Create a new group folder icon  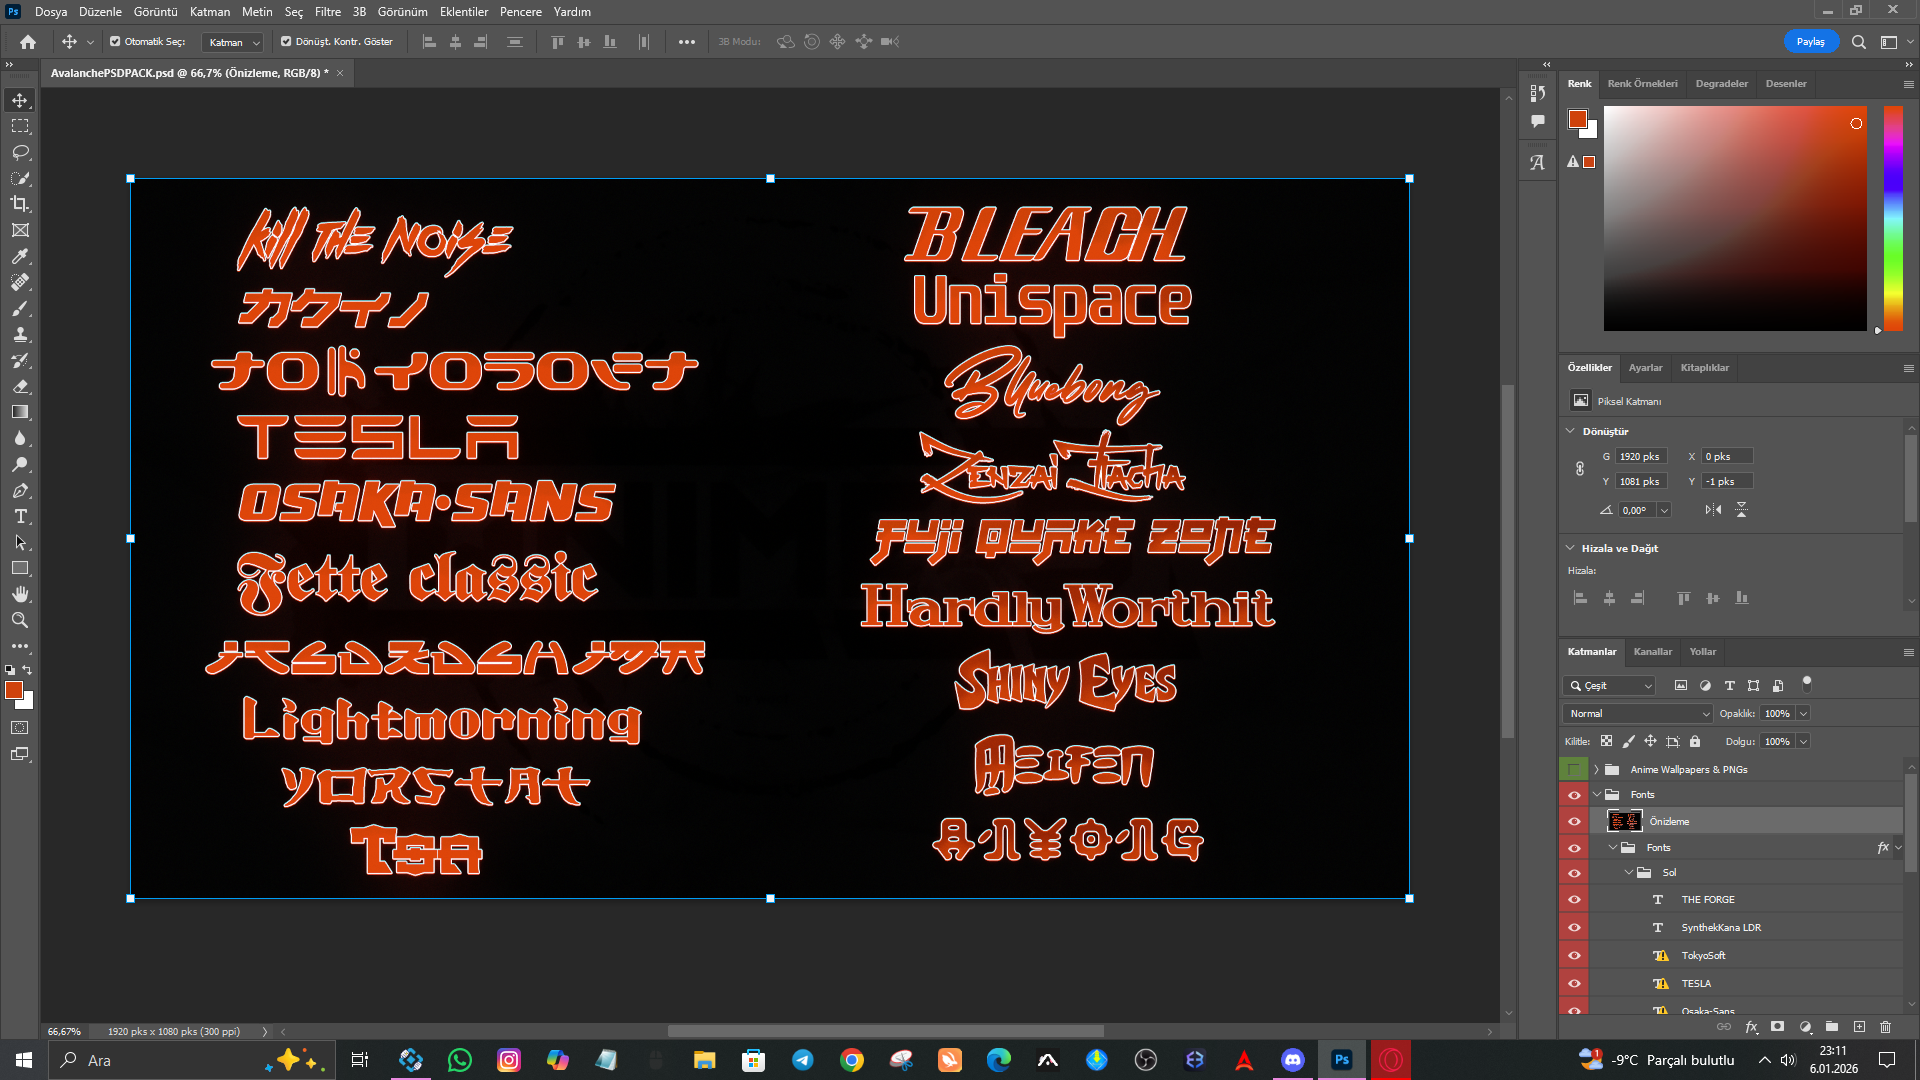point(1832,1027)
